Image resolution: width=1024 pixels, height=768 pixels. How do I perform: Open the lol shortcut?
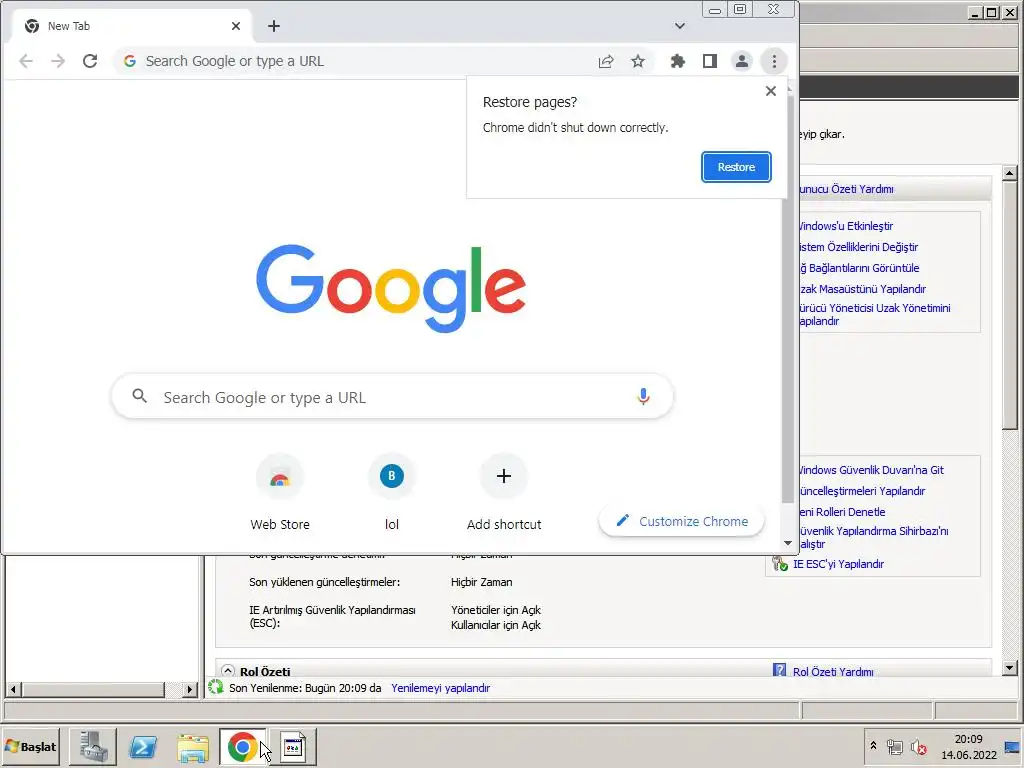pyautogui.click(x=391, y=493)
